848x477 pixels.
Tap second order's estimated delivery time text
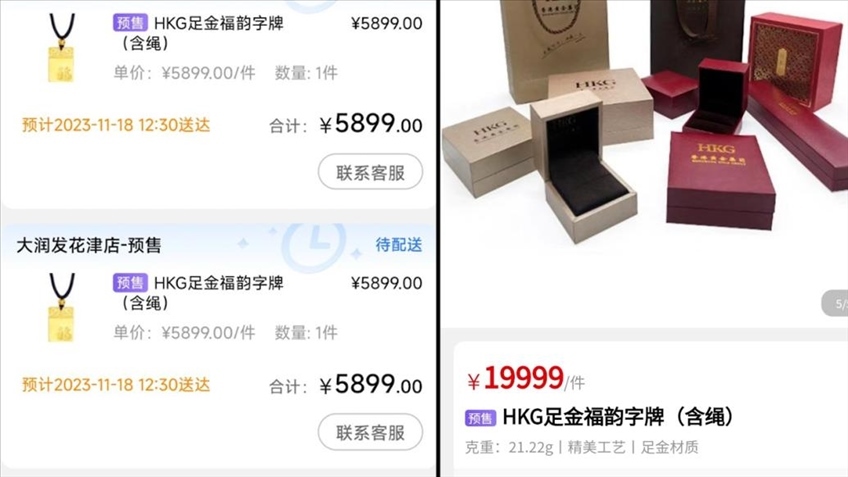click(116, 385)
